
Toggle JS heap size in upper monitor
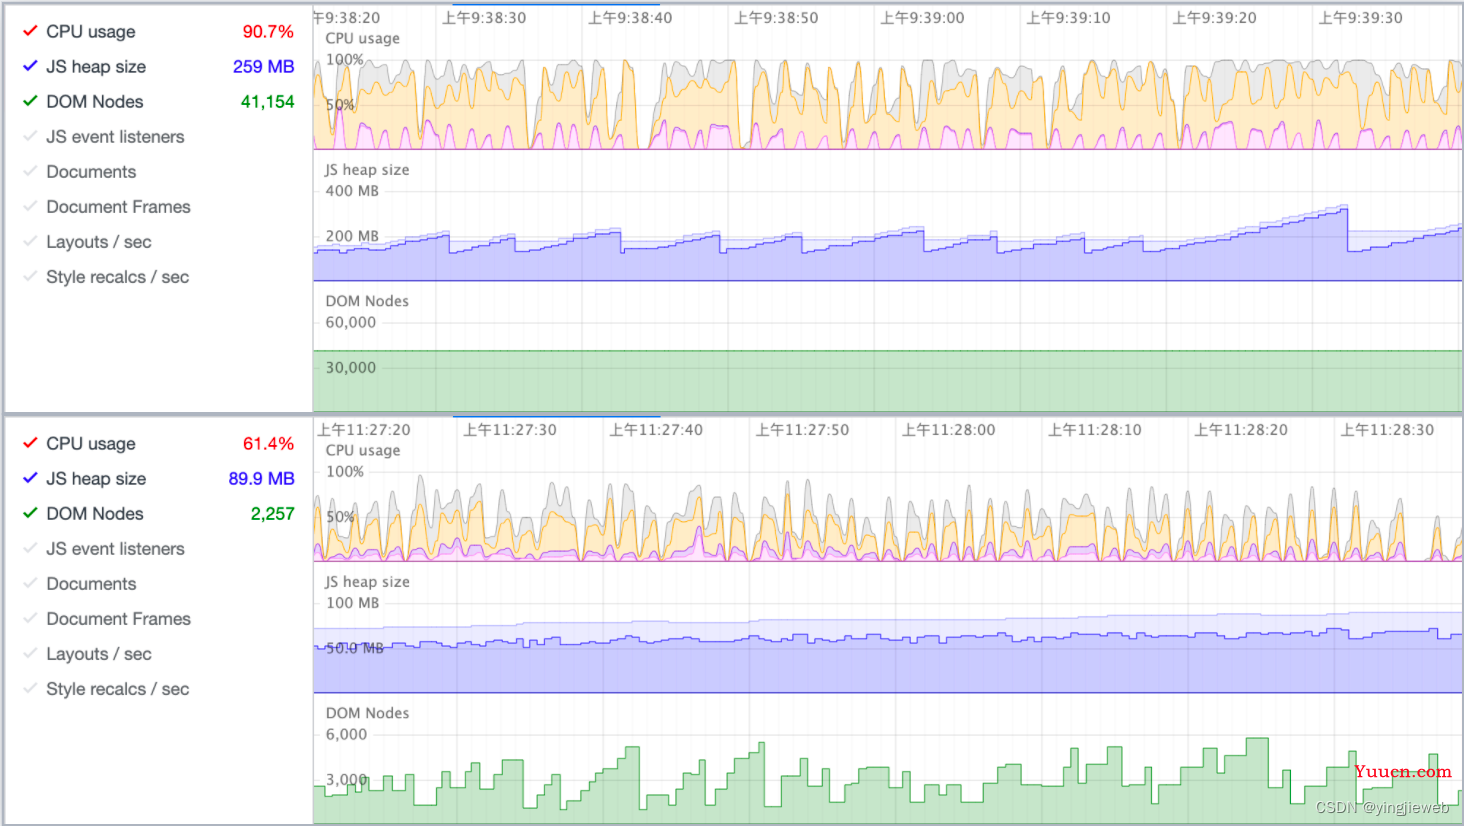pos(30,66)
